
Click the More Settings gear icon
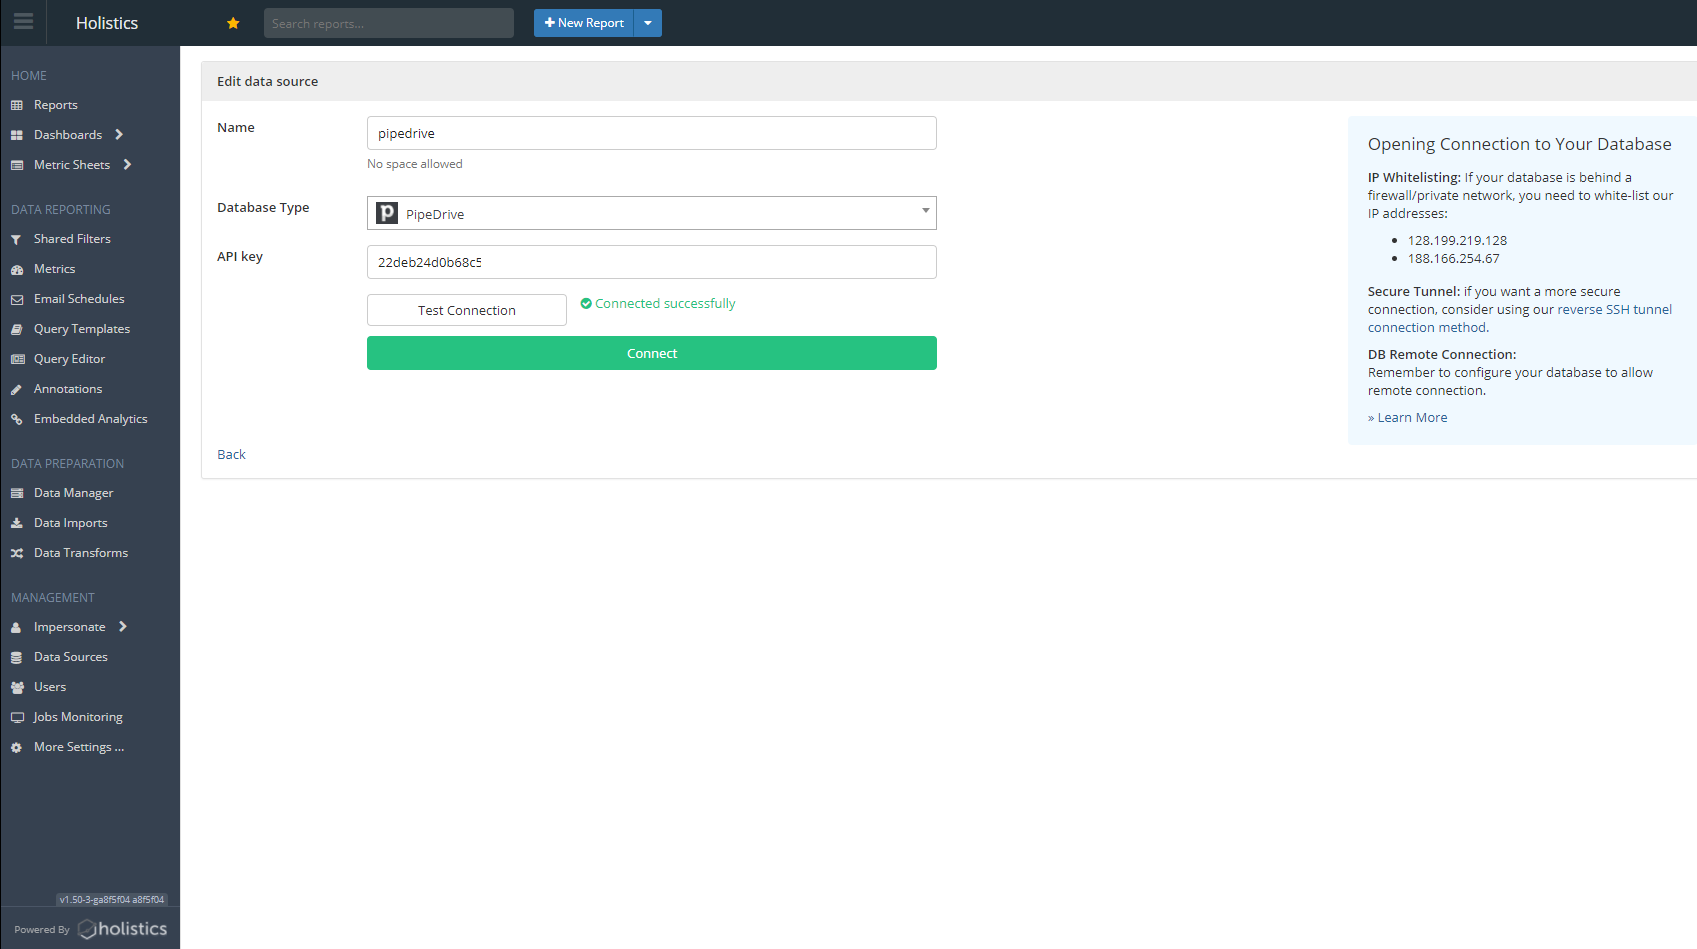[x=17, y=747]
